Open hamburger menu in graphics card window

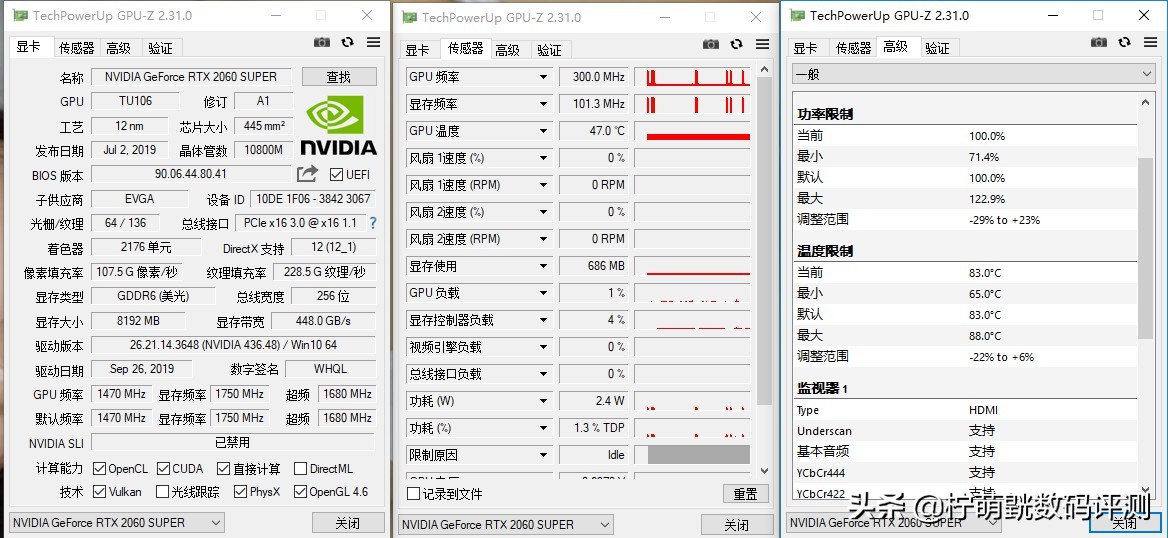pyautogui.click(x=373, y=42)
